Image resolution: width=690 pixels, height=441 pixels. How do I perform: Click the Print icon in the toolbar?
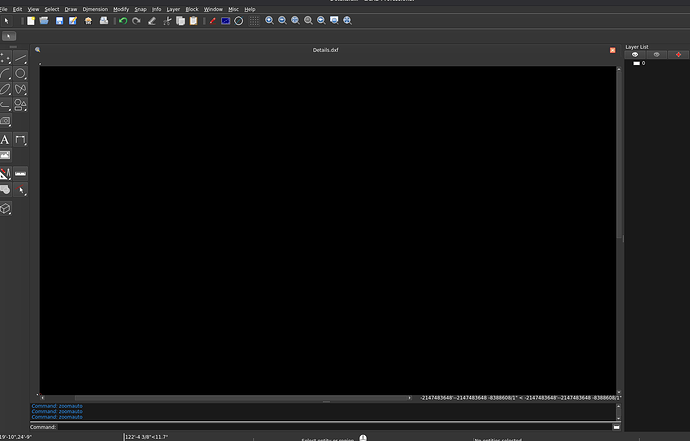point(104,21)
